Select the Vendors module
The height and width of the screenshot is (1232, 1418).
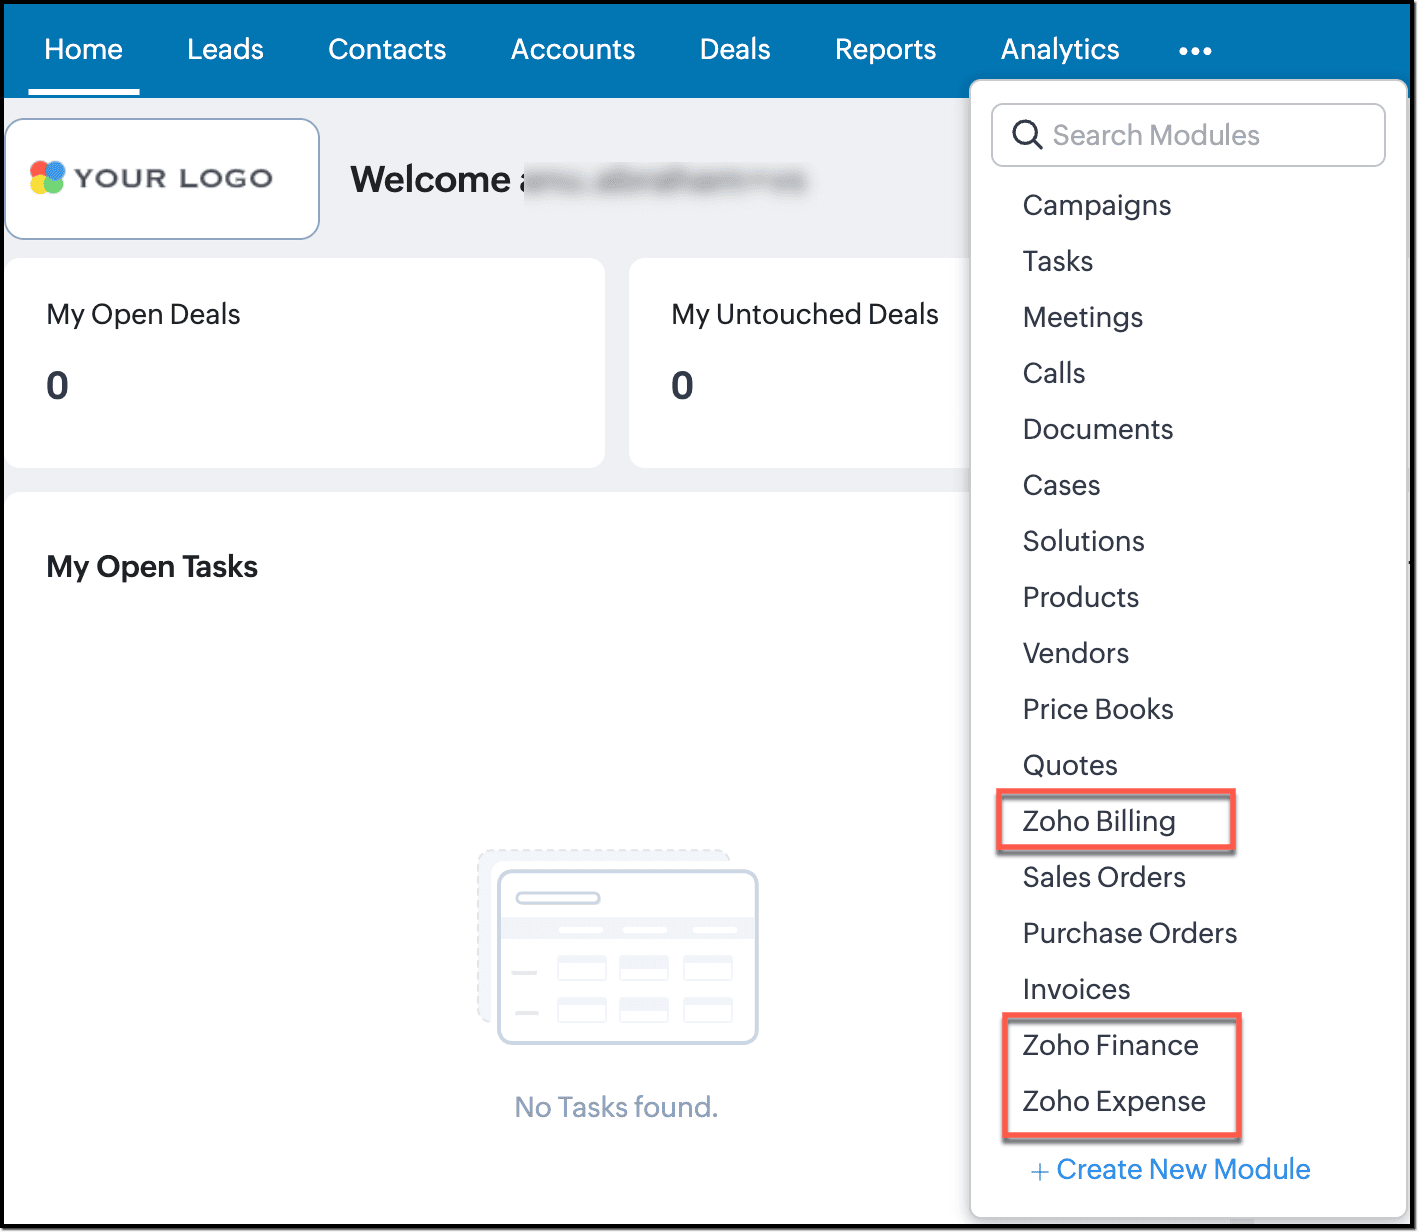pos(1076,654)
